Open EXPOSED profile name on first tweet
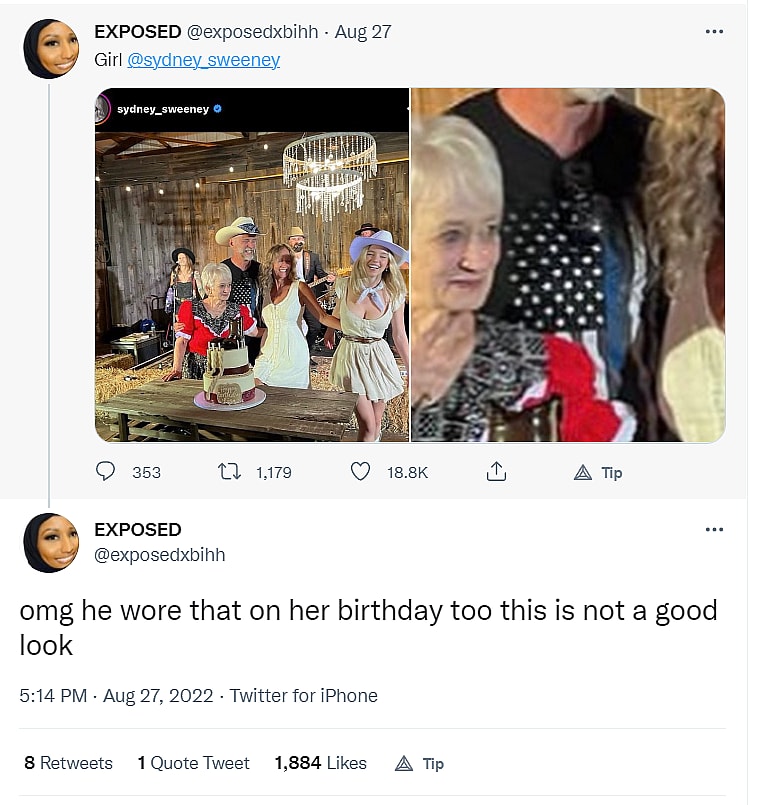The width and height of the screenshot is (757, 805). click(x=137, y=32)
